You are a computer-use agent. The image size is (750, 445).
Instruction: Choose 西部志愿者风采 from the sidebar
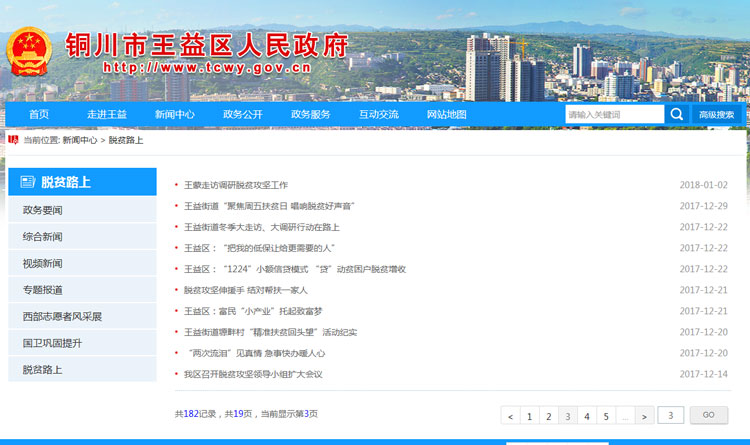pos(62,316)
